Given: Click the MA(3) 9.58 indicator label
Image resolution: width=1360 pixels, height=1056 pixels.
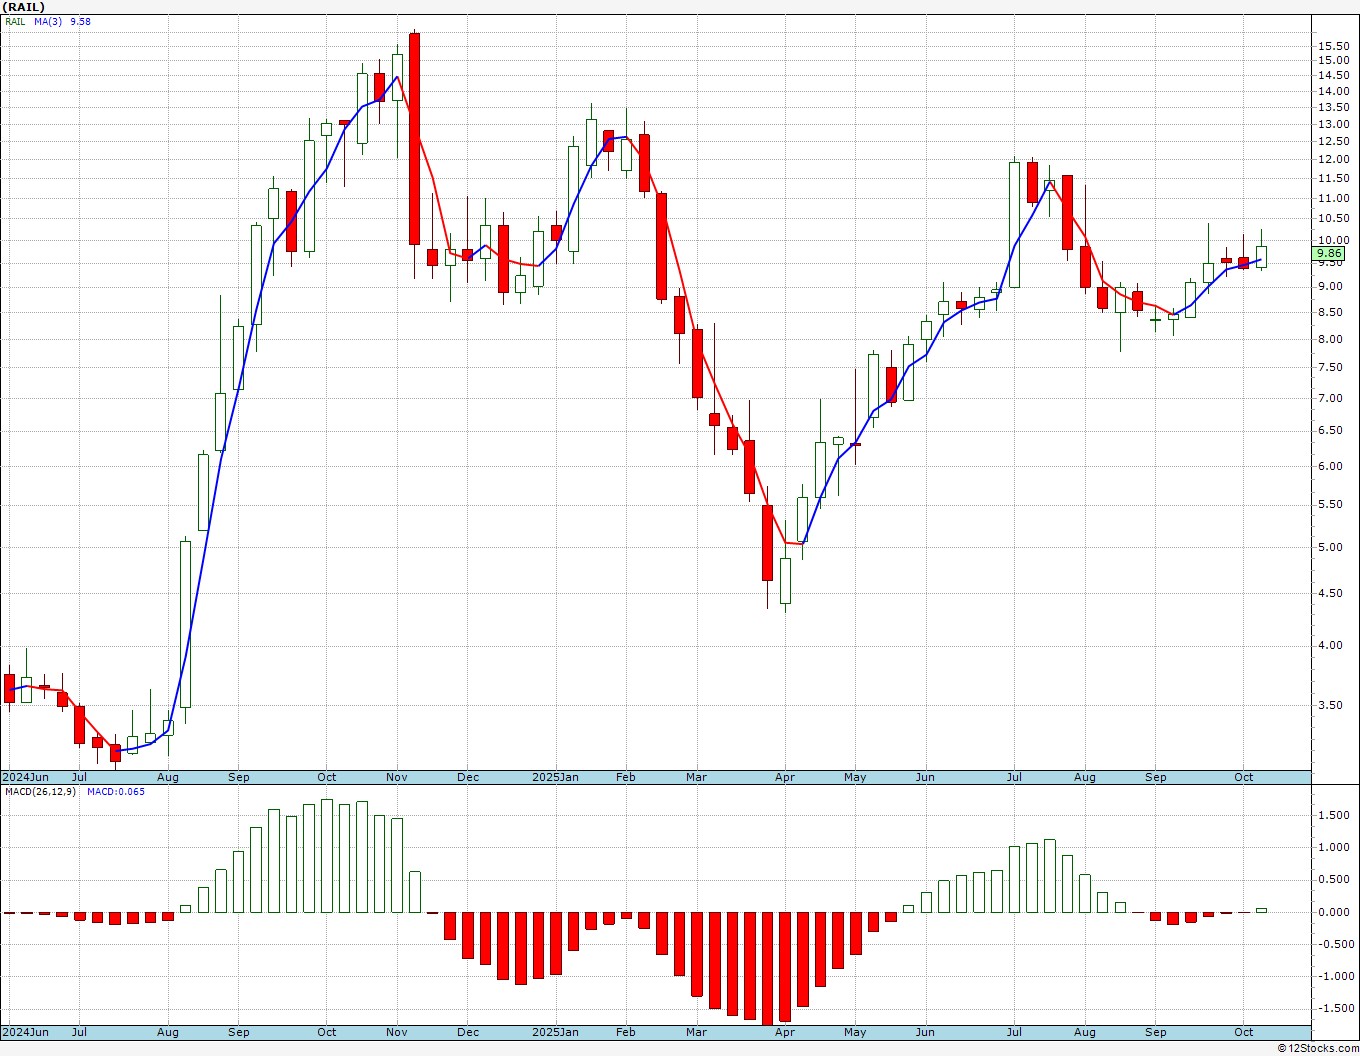Looking at the screenshot, I should tap(62, 21).
